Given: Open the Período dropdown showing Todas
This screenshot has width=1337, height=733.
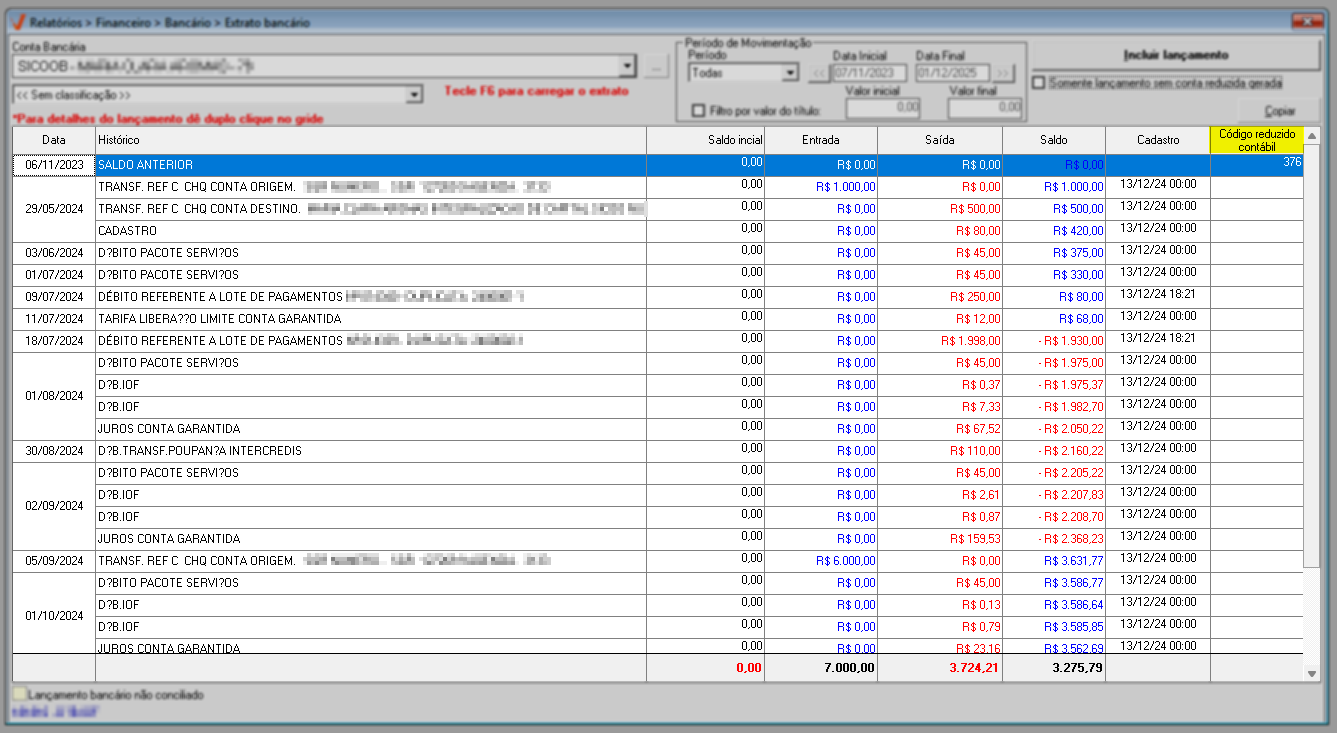Looking at the screenshot, I should coord(789,73).
